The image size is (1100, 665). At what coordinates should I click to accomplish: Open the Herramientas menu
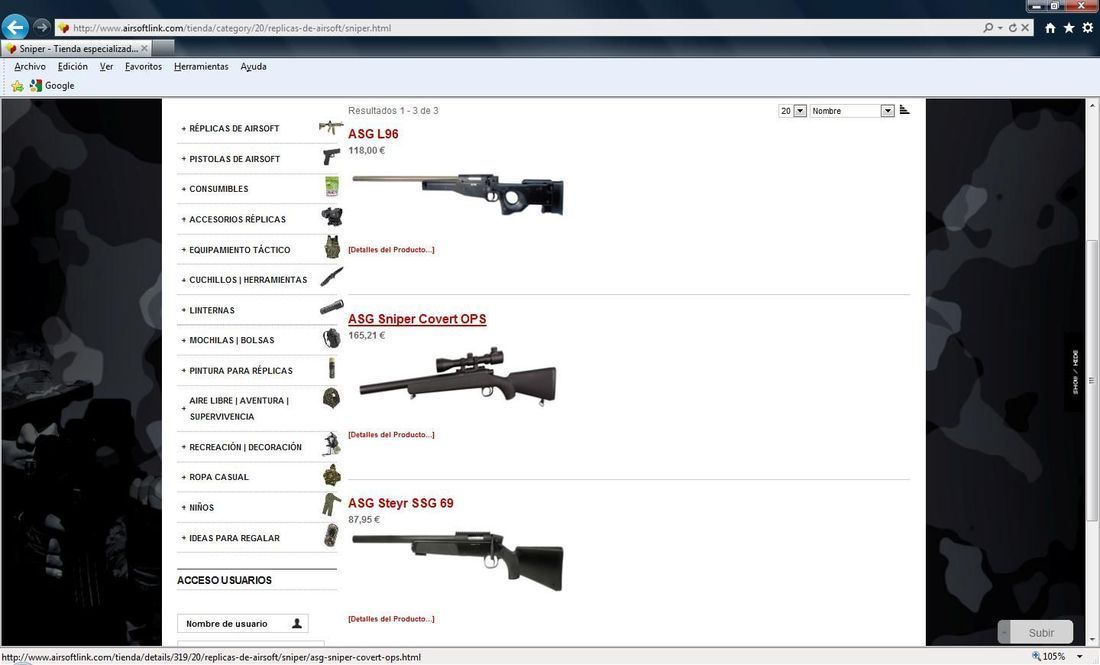coord(201,67)
